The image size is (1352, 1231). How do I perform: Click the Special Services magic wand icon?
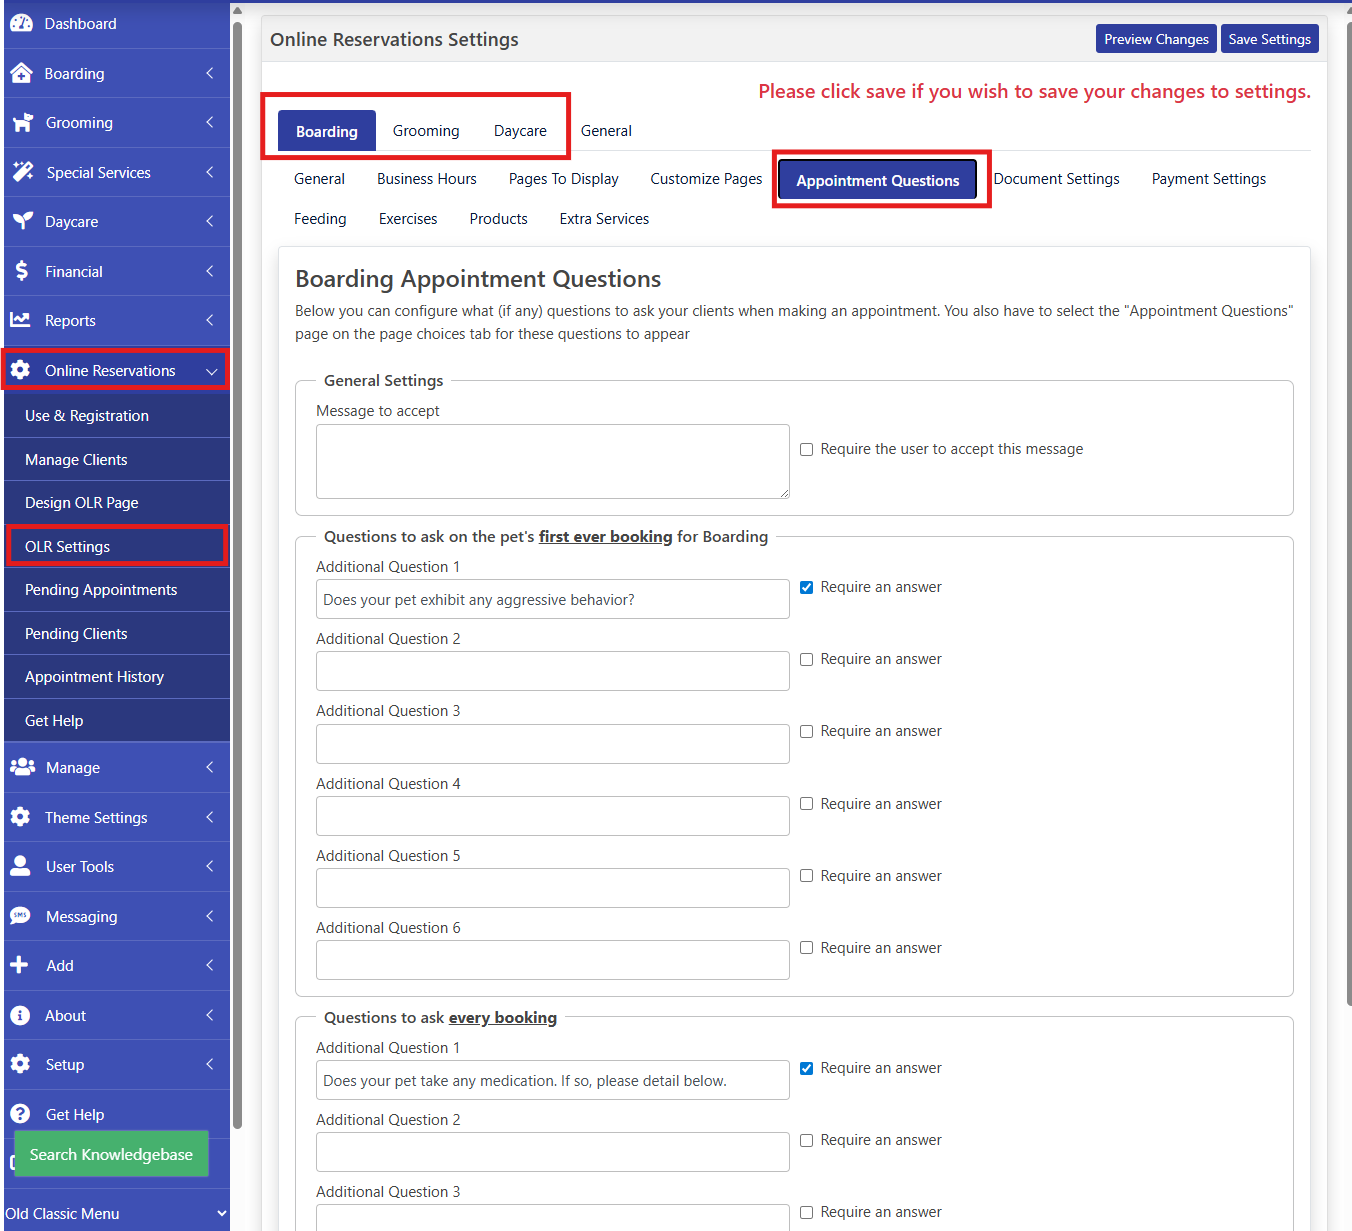pyautogui.click(x=22, y=172)
